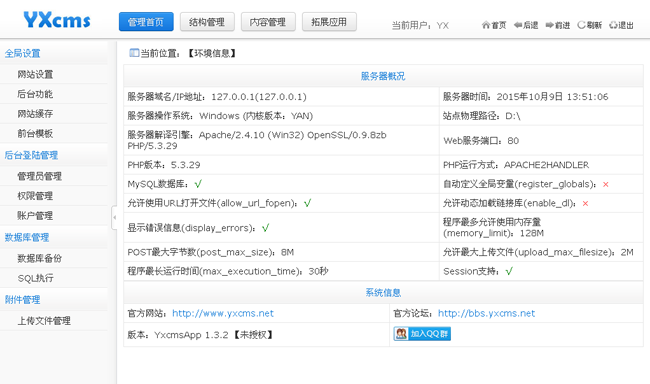Click the 服务器概况 section header
This screenshot has width=650, height=384.
pyautogui.click(x=383, y=76)
